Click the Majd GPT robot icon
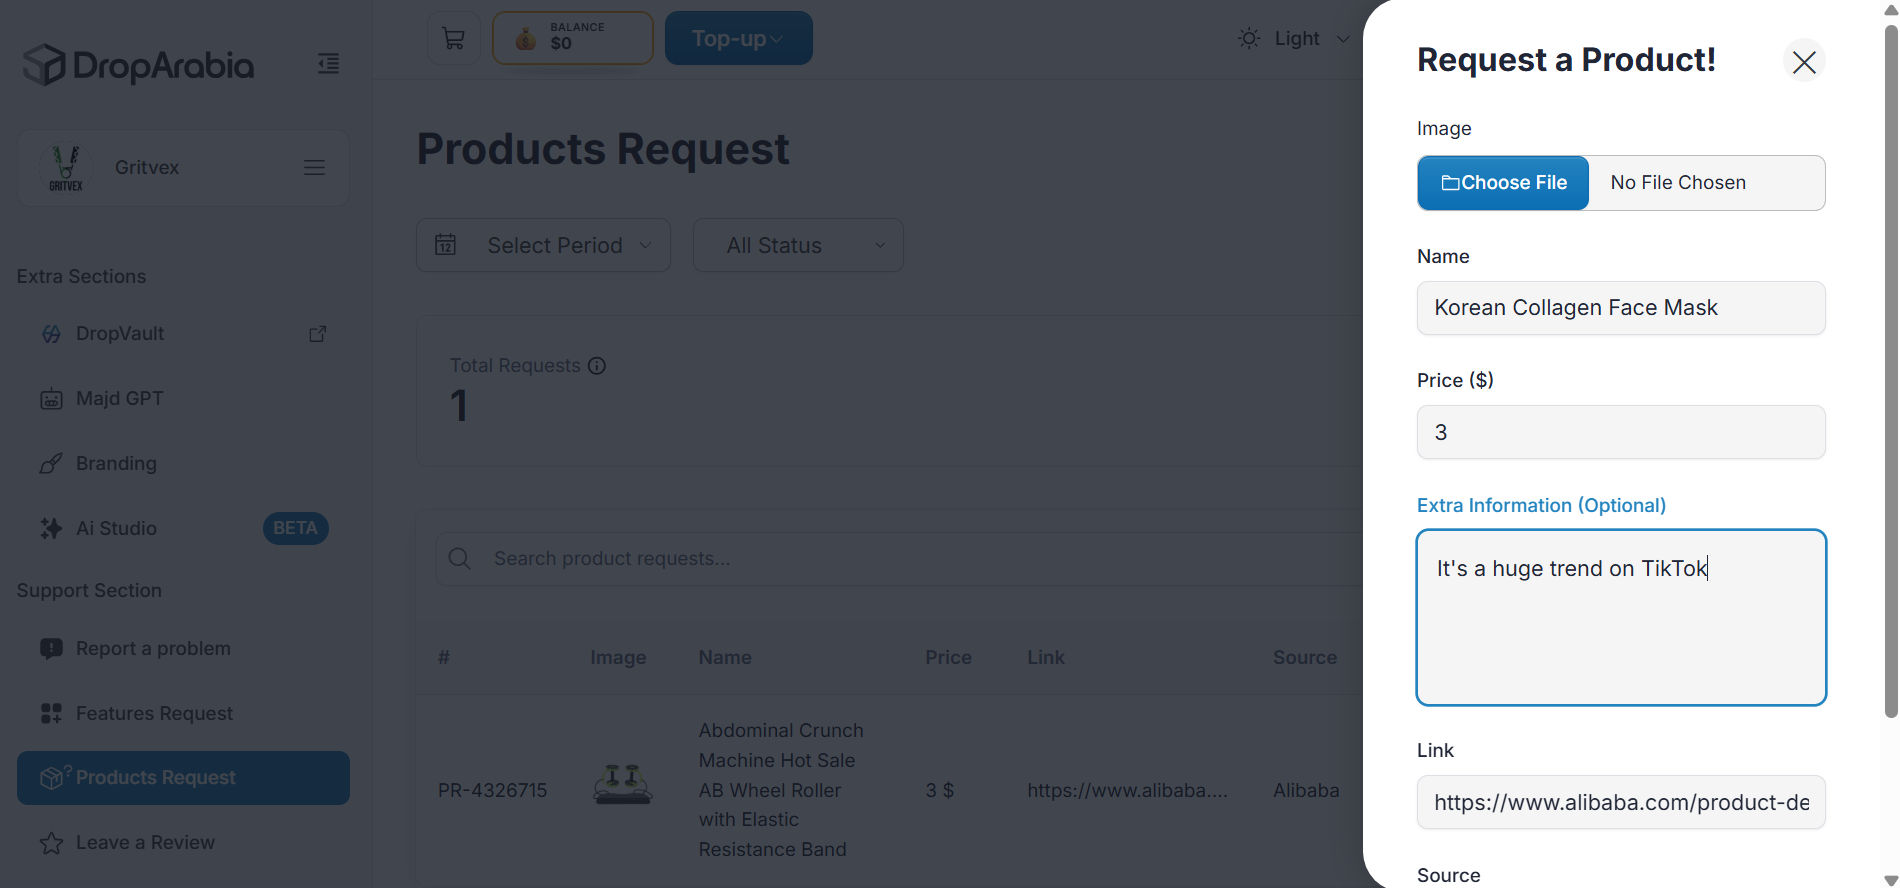The width and height of the screenshot is (1900, 888). [x=51, y=399]
